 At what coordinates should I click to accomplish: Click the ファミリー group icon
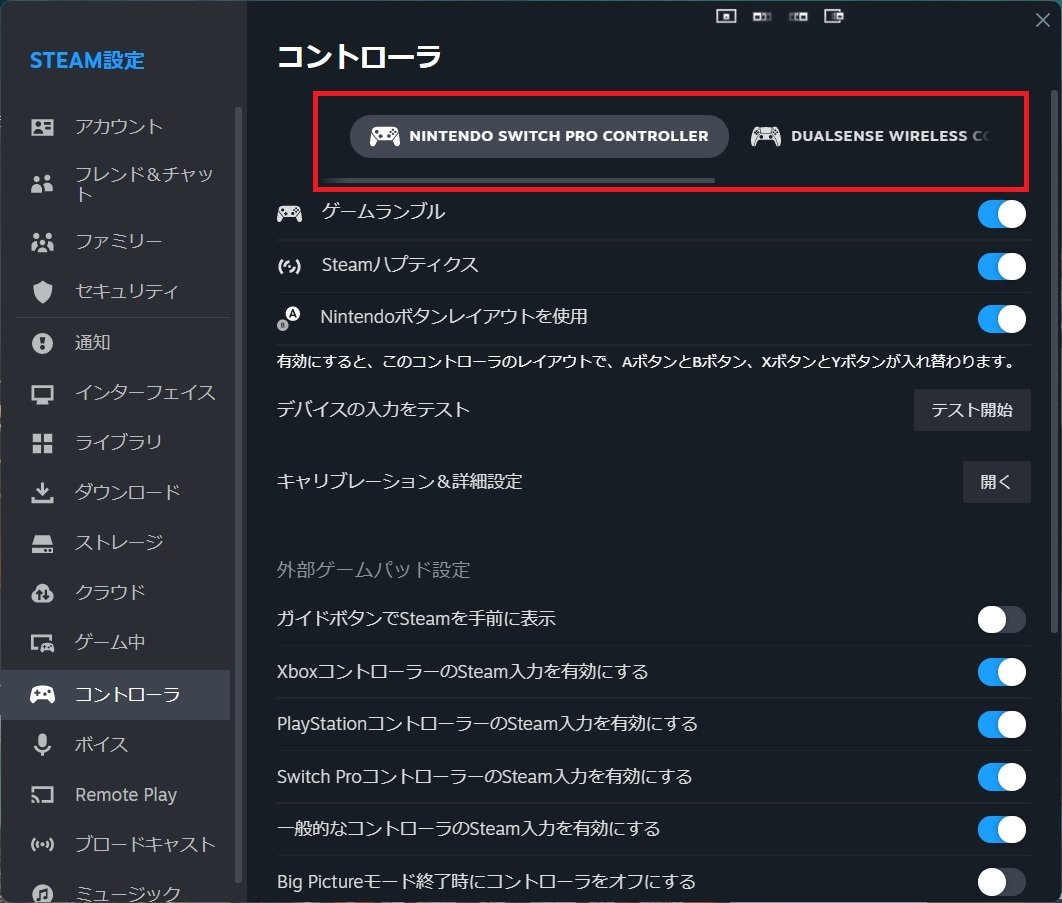42,242
